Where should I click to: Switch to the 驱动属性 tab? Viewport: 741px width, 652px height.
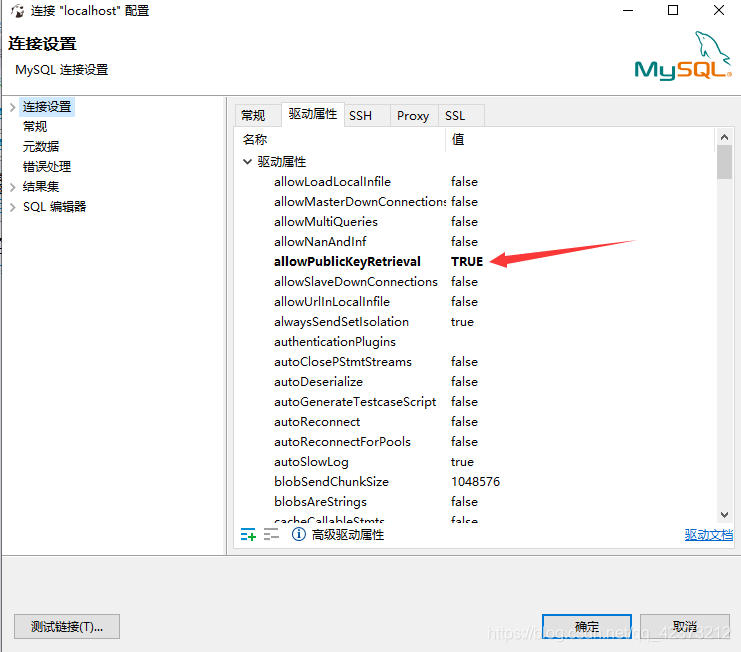[x=313, y=114]
